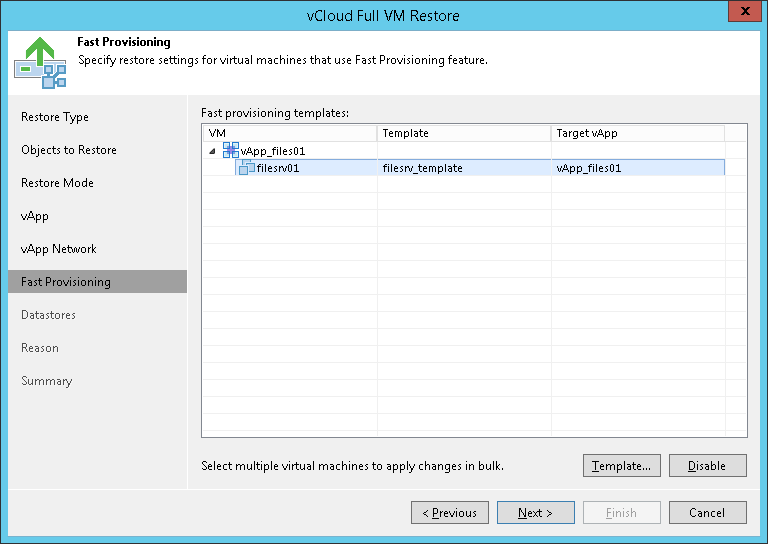Go to Objects to Restore step

pyautogui.click(x=69, y=150)
